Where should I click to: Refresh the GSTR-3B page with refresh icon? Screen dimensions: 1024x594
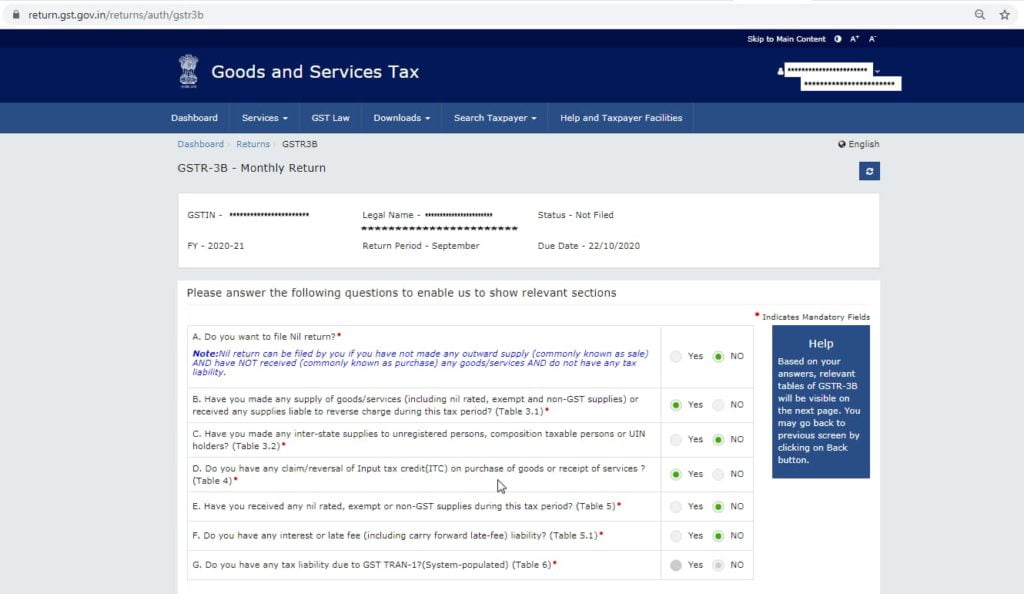[869, 171]
